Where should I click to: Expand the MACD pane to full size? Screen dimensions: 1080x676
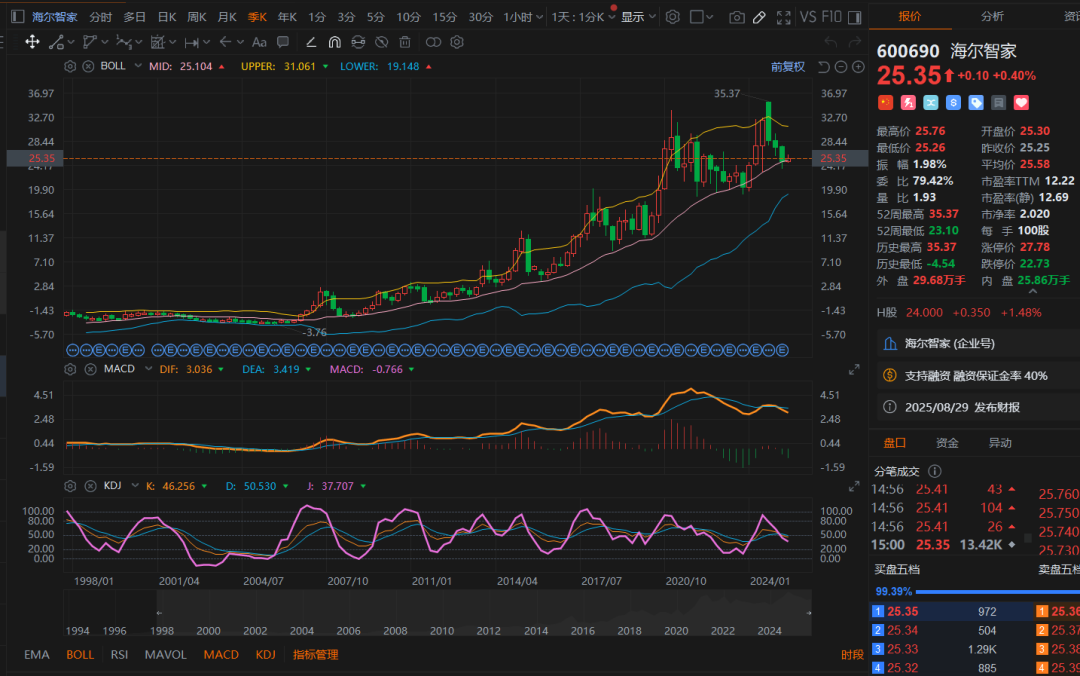click(x=854, y=370)
